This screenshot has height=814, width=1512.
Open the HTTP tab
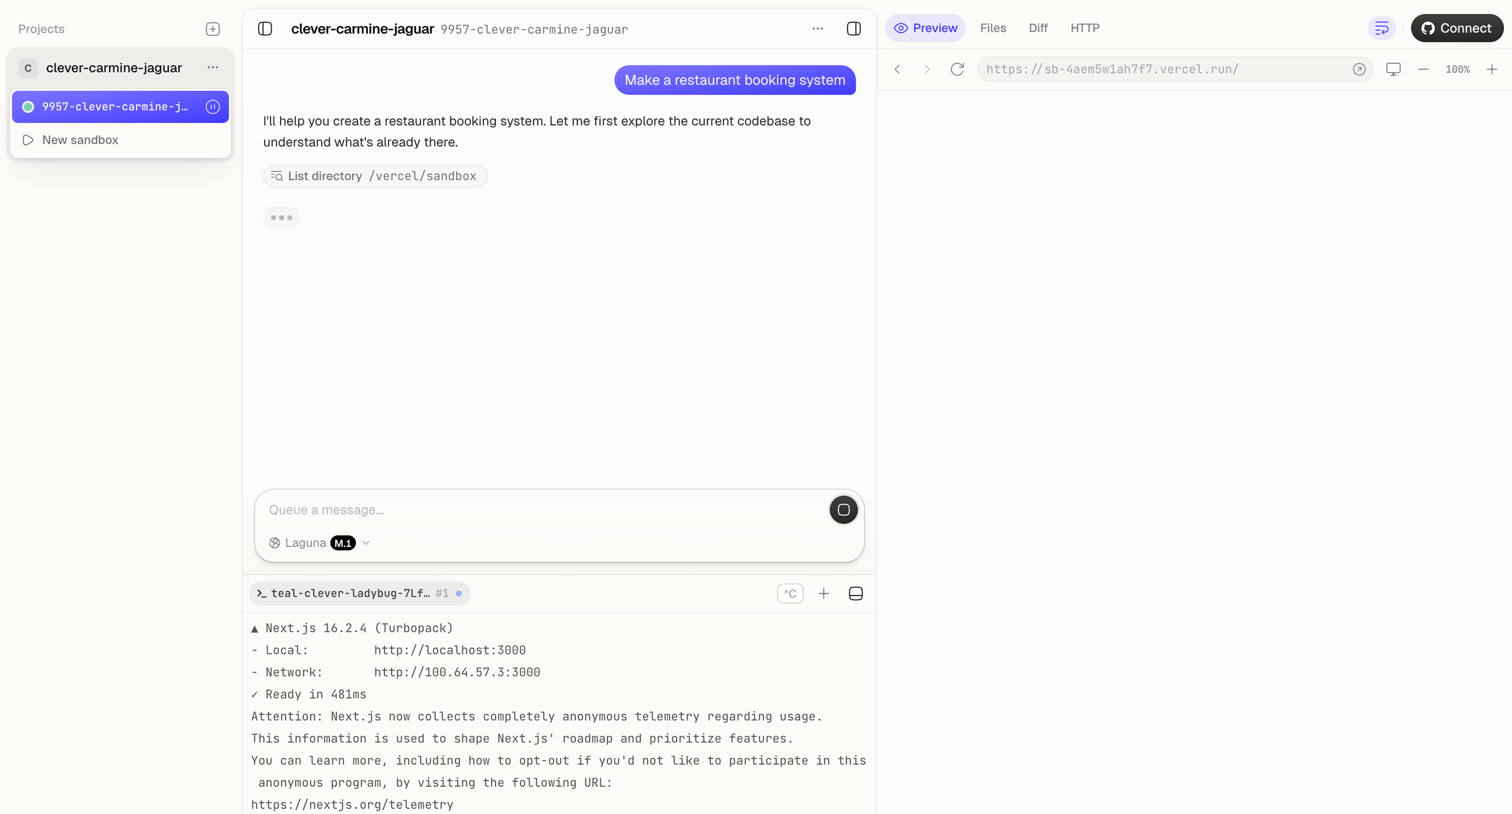coord(1085,28)
